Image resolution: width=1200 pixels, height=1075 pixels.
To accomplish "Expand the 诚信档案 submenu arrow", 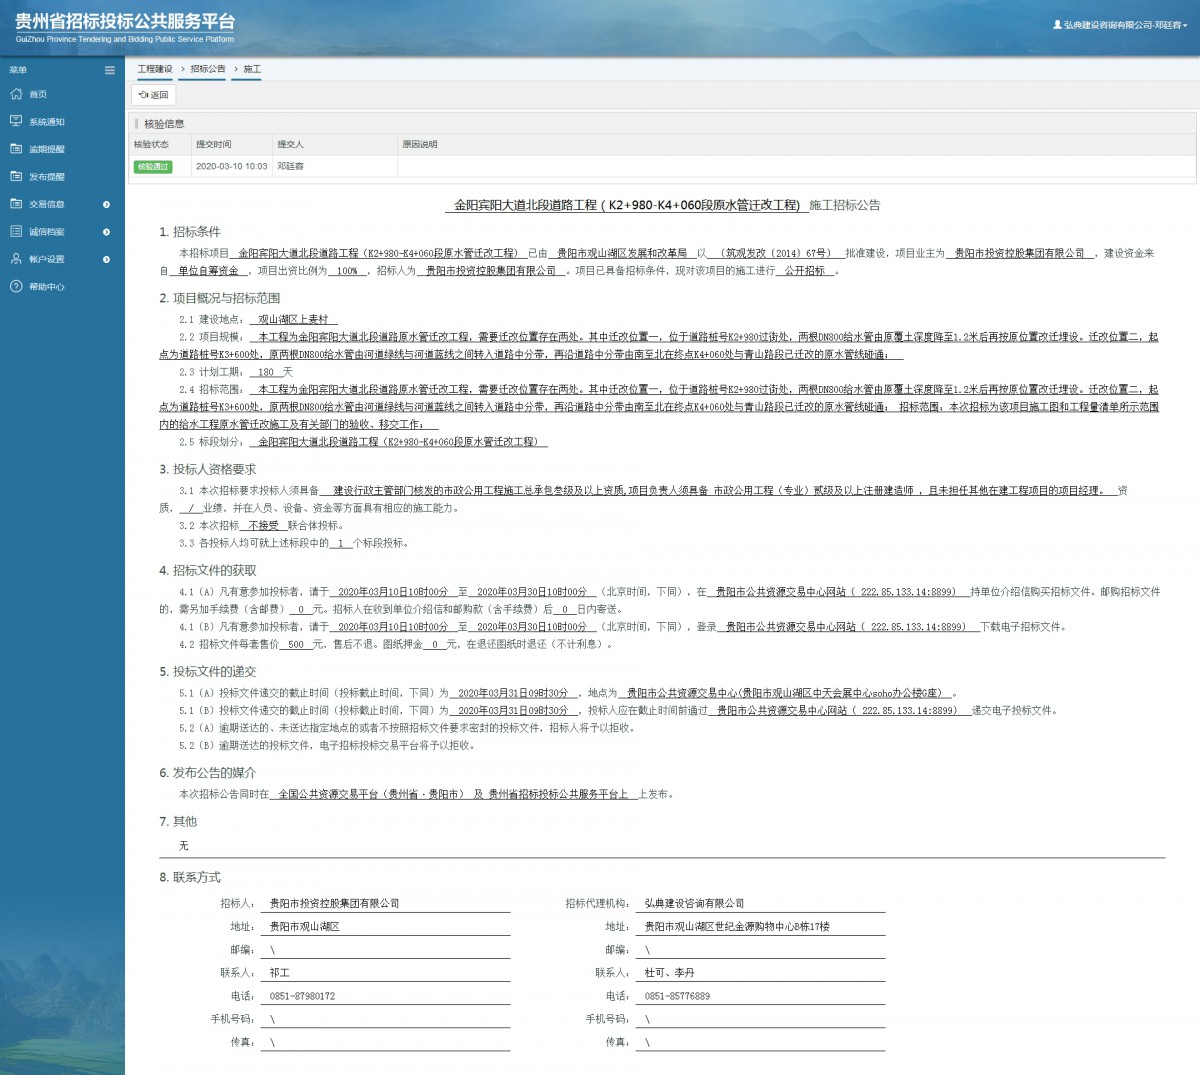I will 107,232.
